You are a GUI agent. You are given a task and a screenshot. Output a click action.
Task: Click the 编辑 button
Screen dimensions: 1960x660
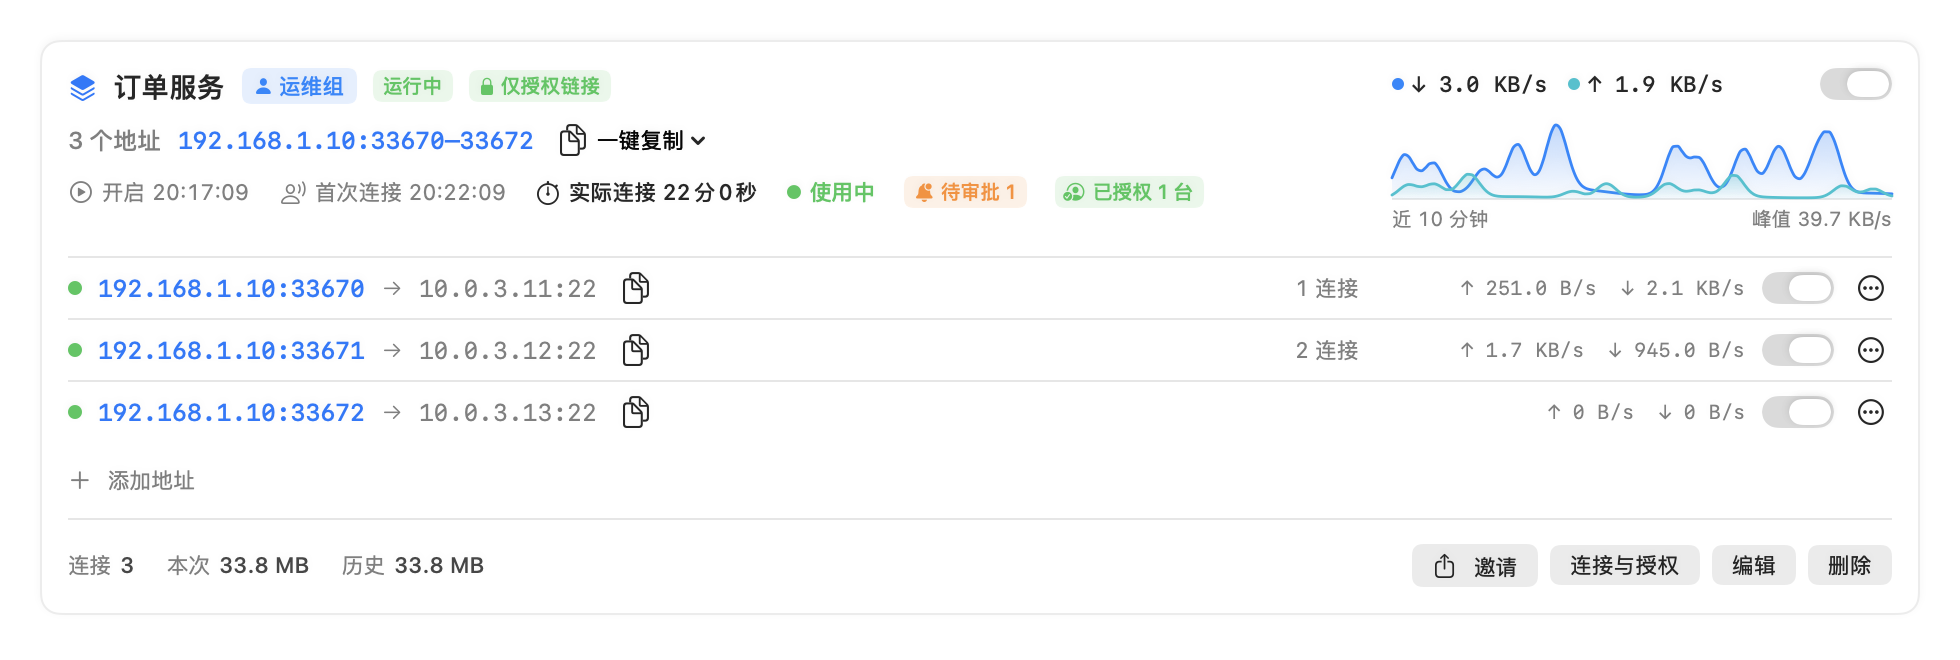pos(1753,566)
